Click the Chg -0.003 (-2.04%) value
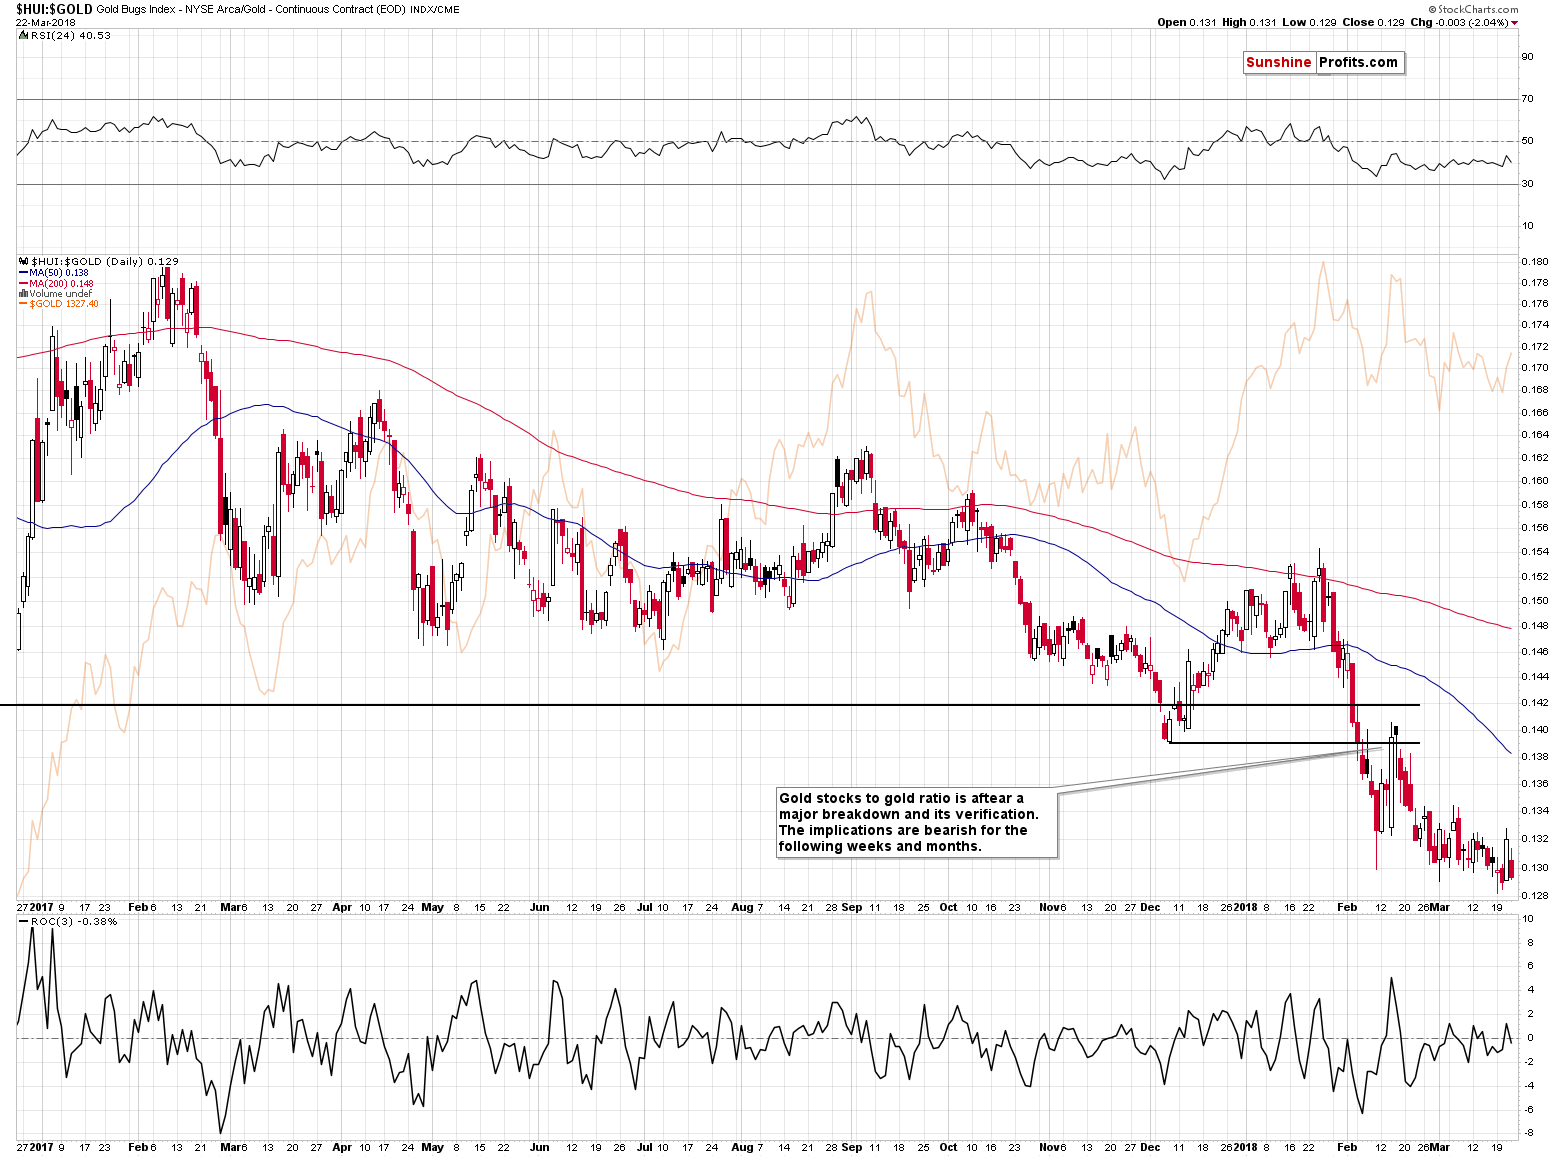This screenshot has width=1565, height=1157. pos(1459,22)
